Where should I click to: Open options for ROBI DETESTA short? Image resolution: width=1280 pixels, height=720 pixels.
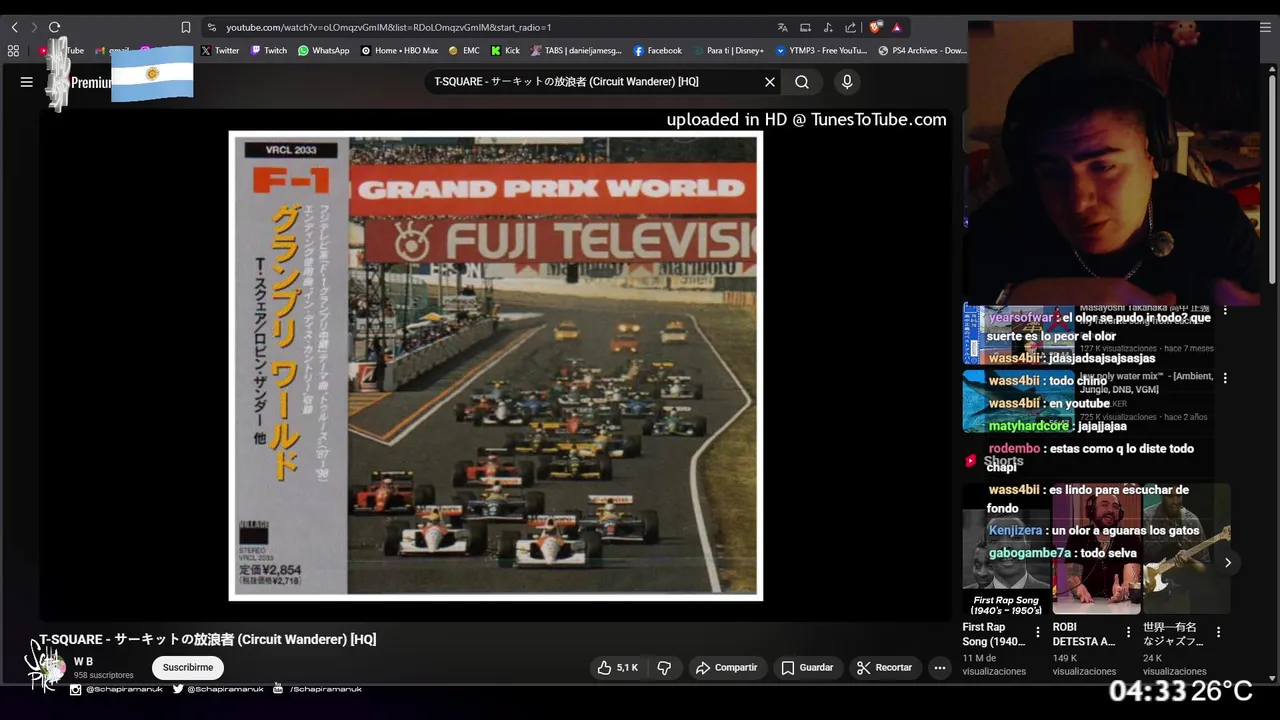pos(1128,632)
